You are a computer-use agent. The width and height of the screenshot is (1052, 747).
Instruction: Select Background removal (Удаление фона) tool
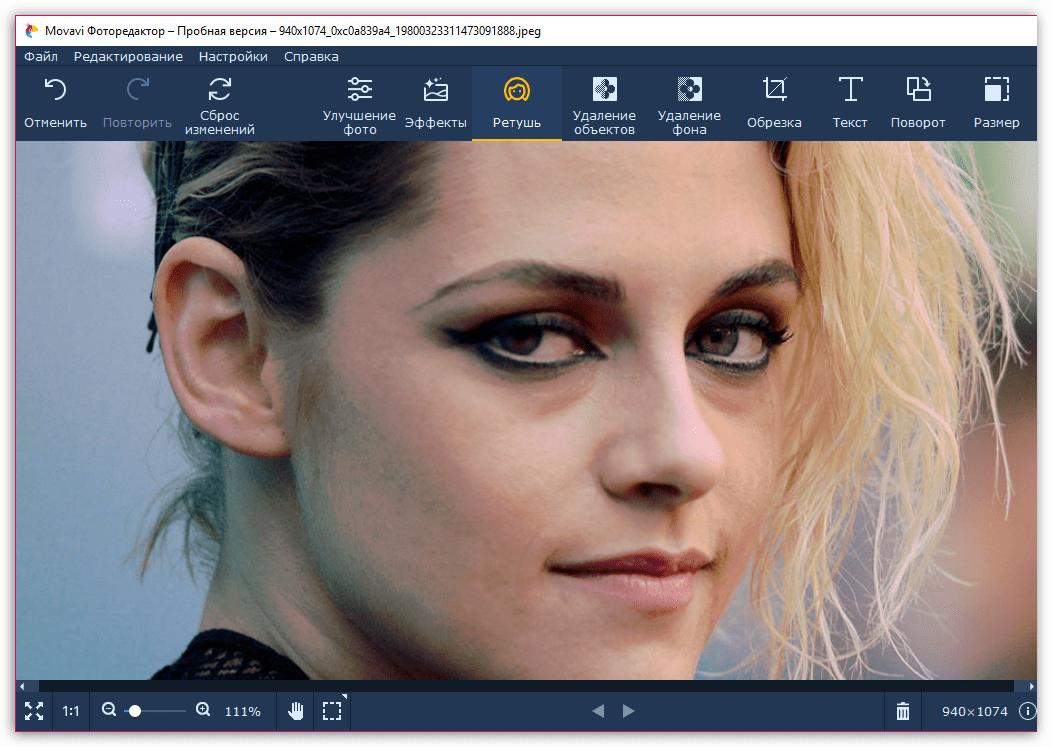click(x=689, y=104)
